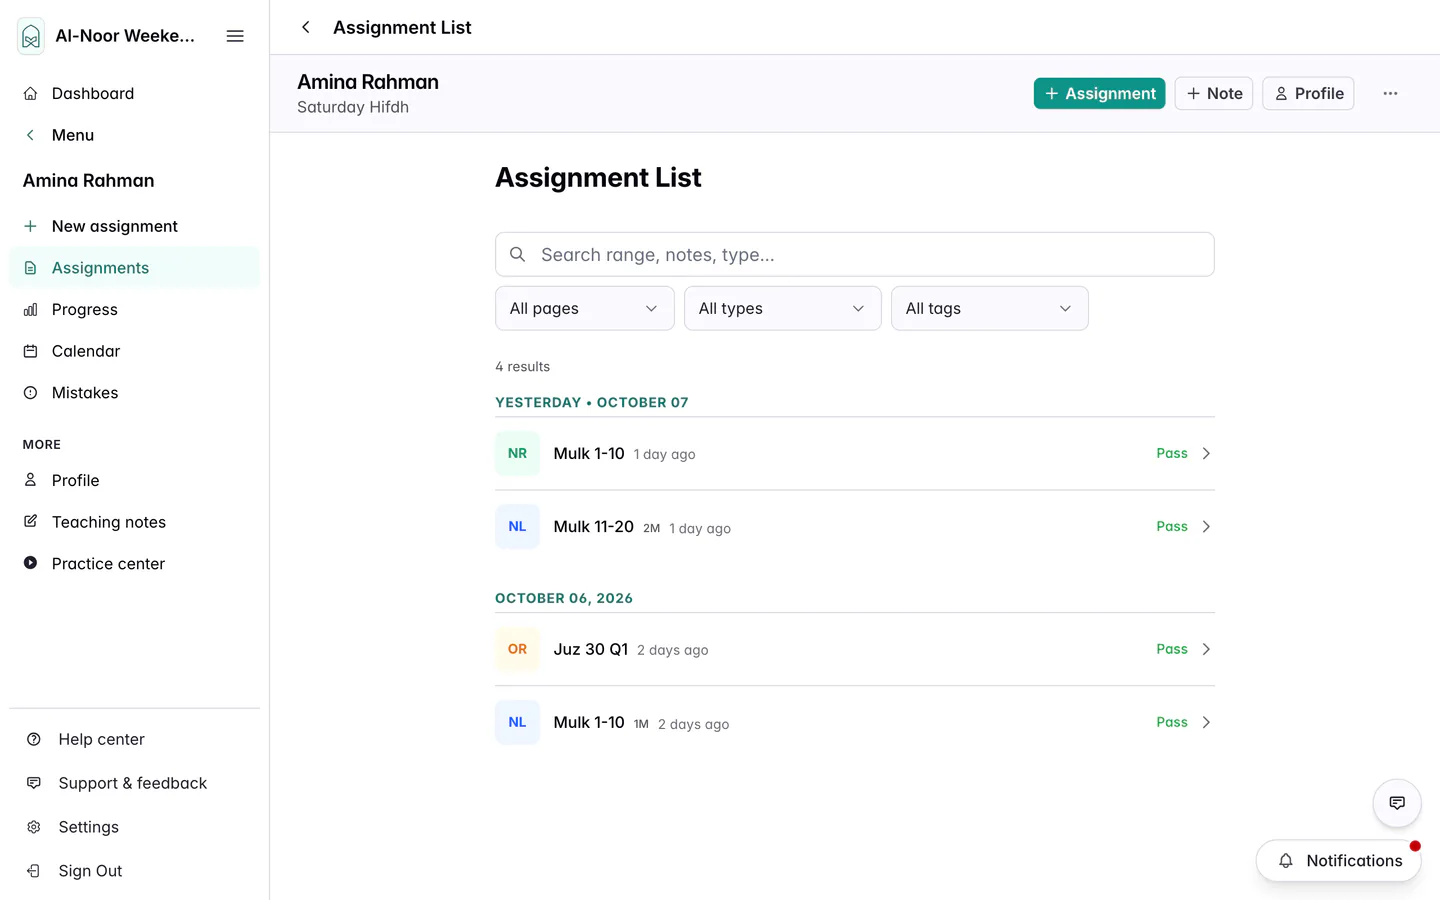The image size is (1440, 900).
Task: Open Profile under the More section
Action: [x=134, y=480]
